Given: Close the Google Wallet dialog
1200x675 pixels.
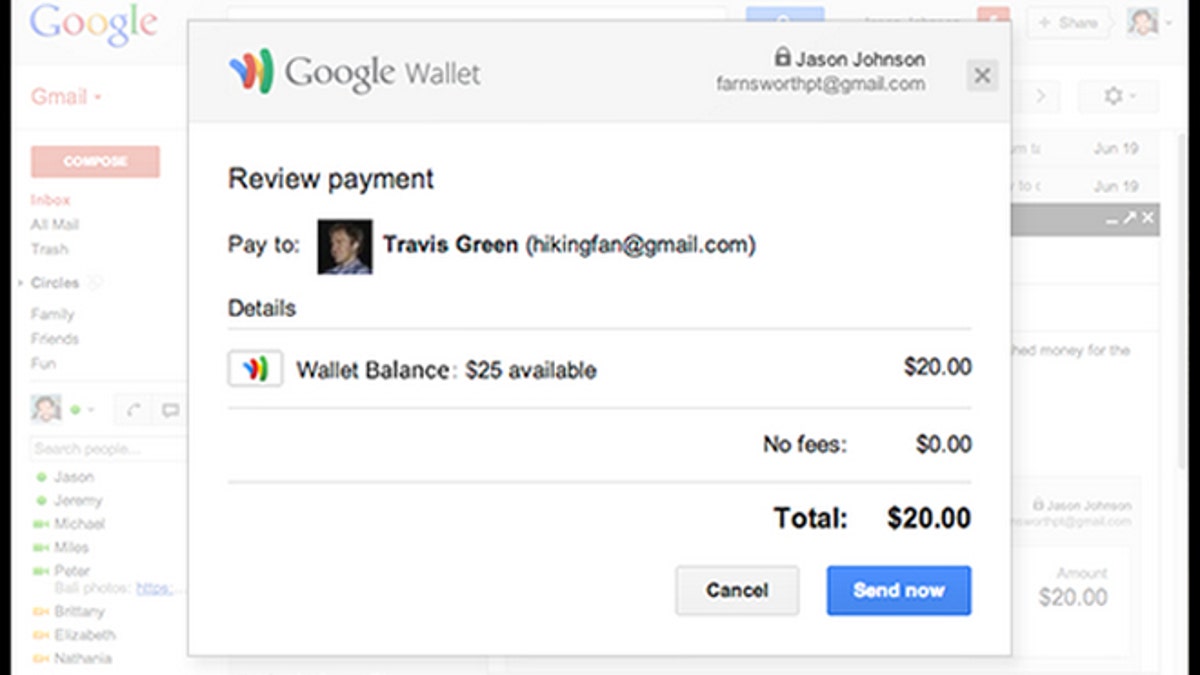Looking at the screenshot, I should 982,75.
